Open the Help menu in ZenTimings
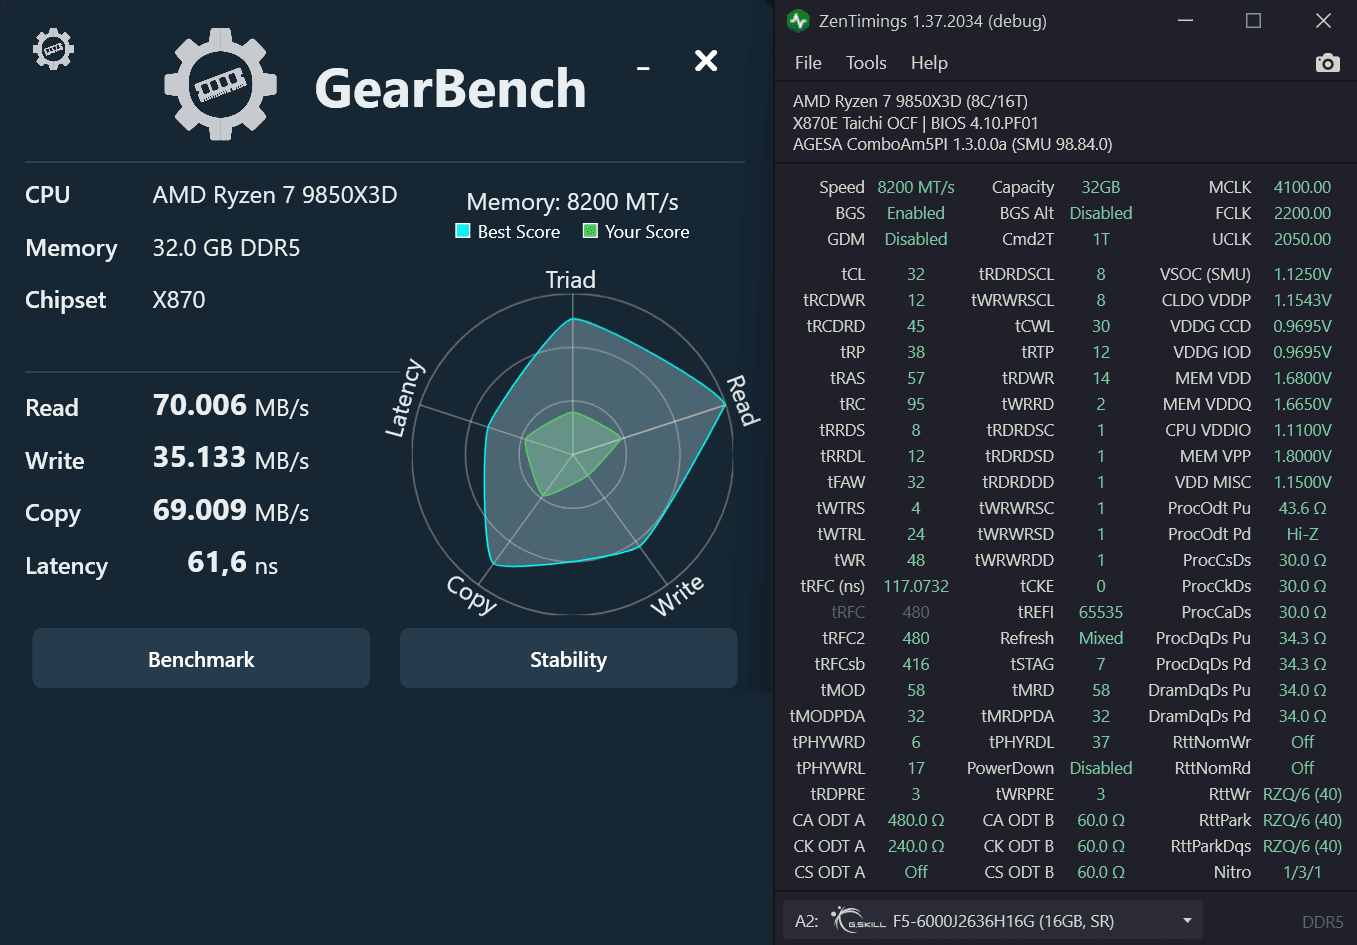 click(x=929, y=62)
